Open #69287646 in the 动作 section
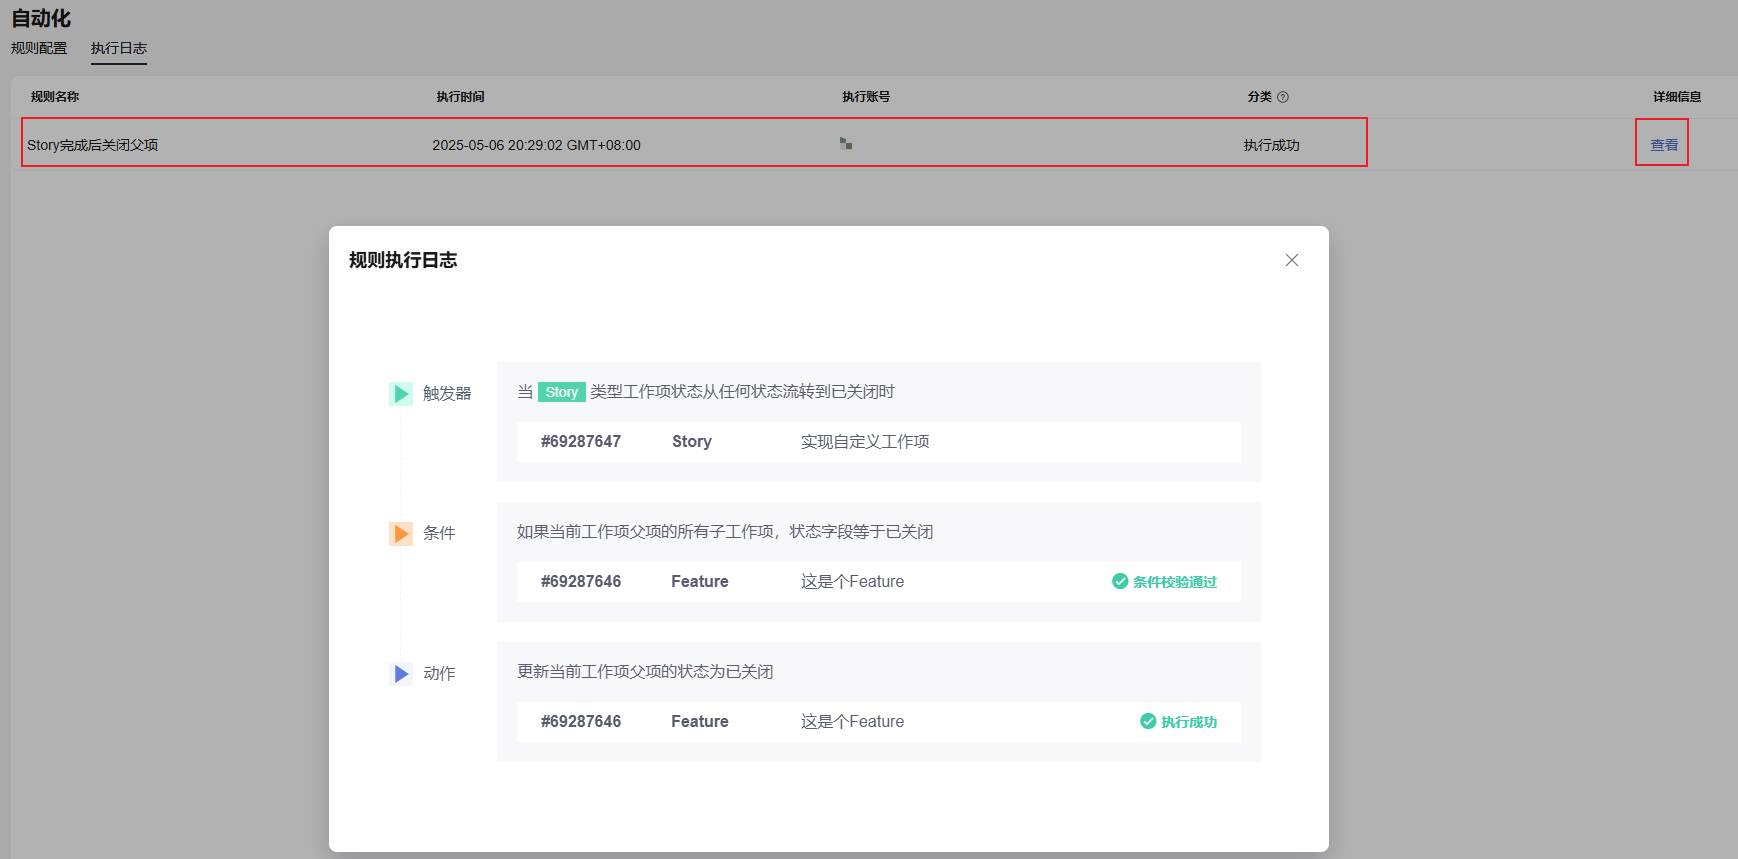1738x859 pixels. point(581,721)
